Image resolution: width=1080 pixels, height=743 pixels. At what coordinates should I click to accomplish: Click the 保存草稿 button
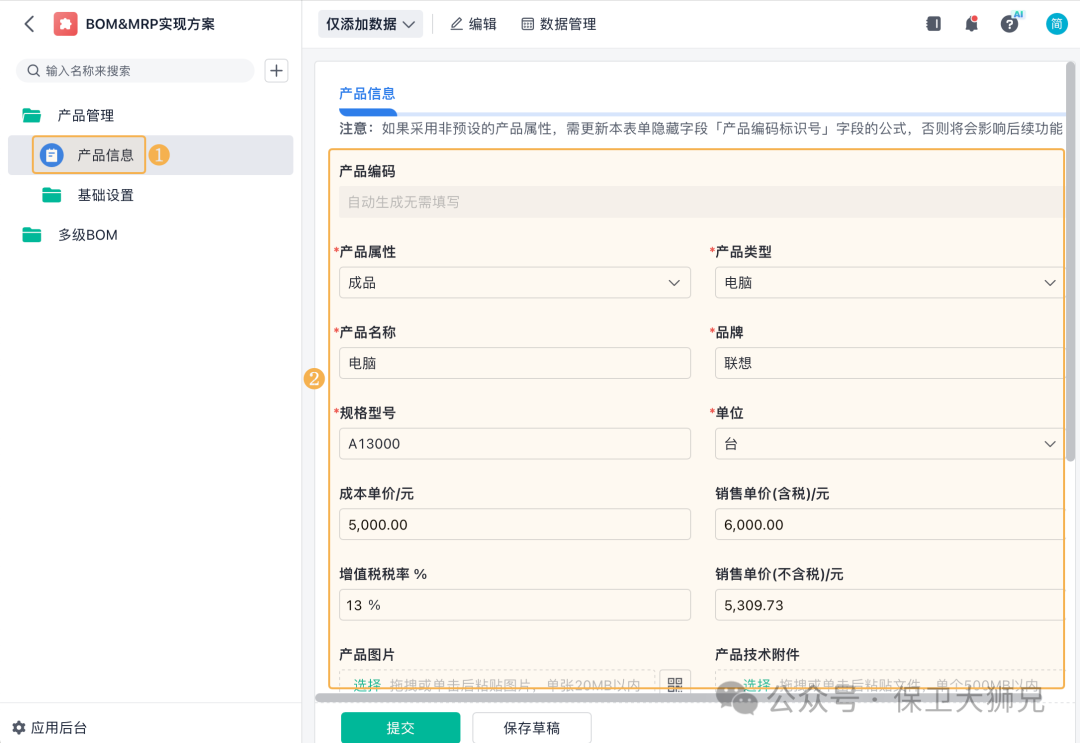[531, 728]
